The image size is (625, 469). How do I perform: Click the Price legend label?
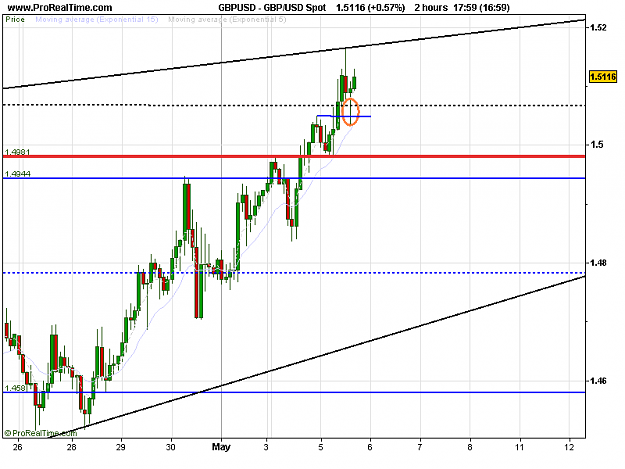15,19
